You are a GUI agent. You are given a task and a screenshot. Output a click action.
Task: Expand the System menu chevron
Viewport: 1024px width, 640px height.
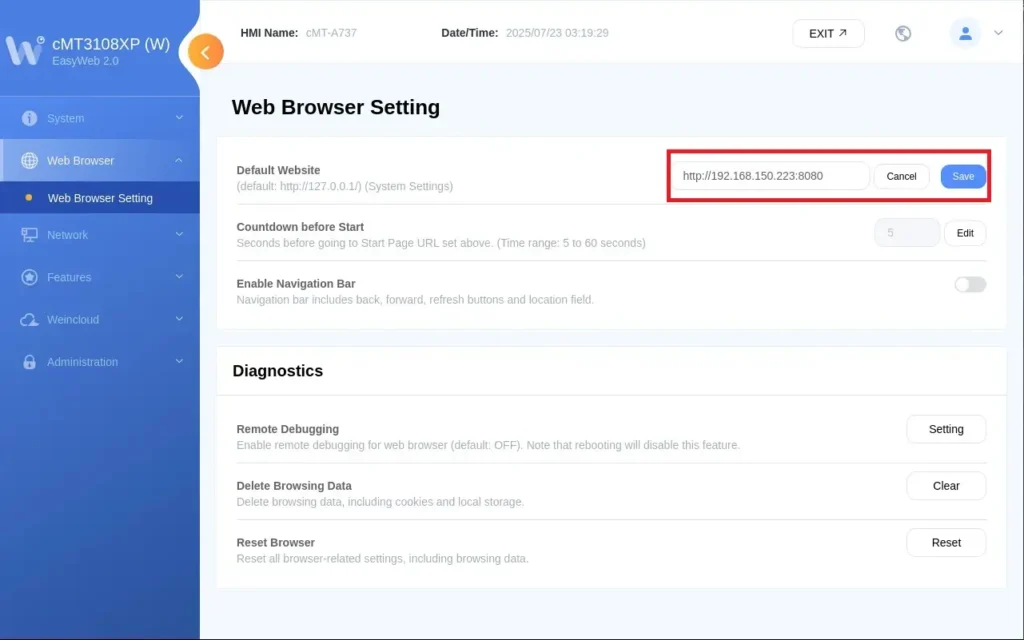179,118
